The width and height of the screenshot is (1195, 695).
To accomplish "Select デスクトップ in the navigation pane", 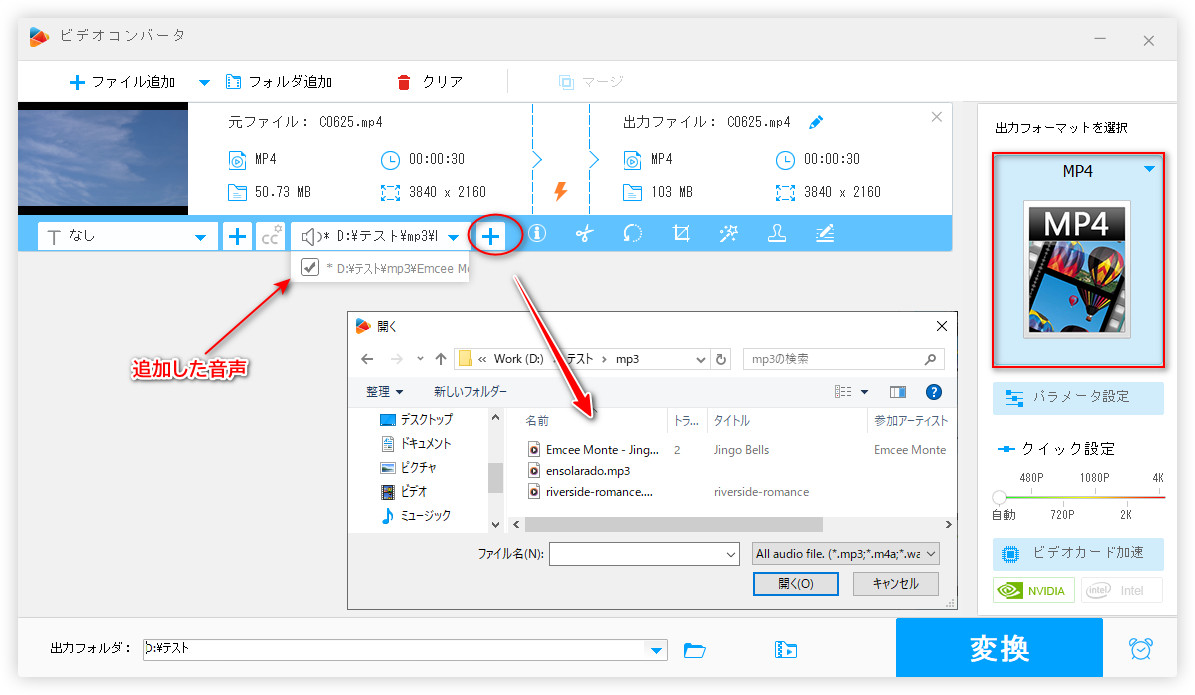I will (426, 420).
